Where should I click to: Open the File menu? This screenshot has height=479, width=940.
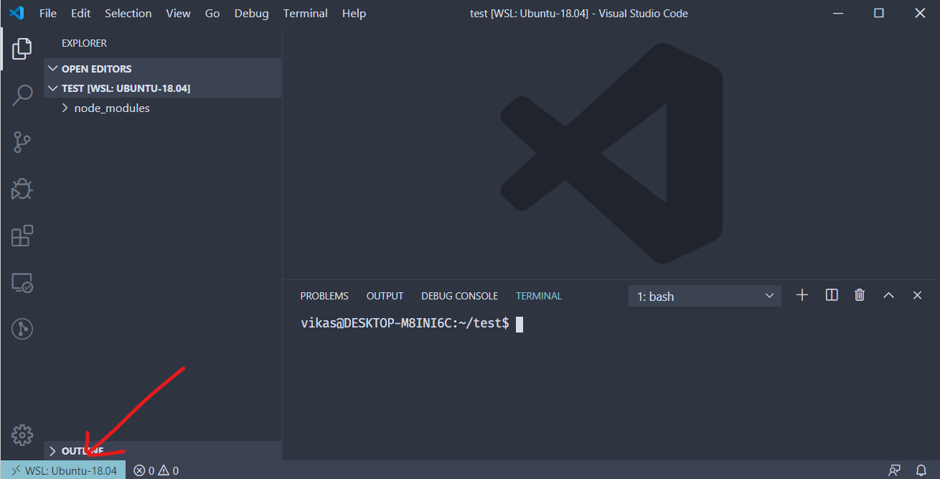[48, 13]
